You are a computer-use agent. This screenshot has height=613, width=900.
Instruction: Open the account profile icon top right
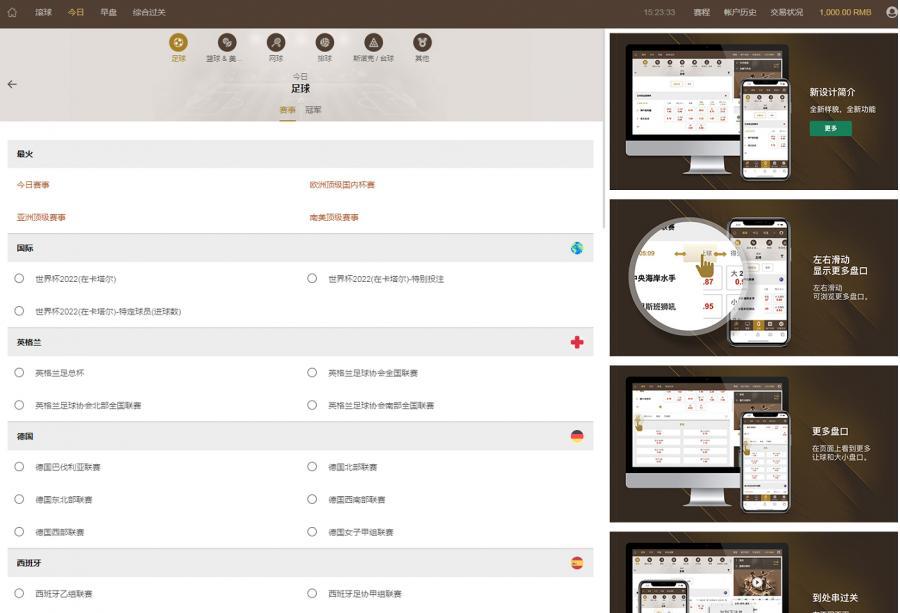889,12
